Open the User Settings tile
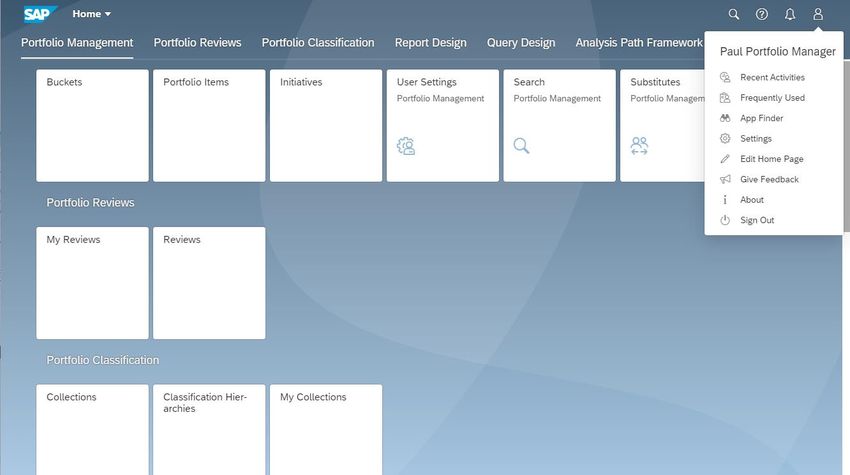 coord(443,125)
